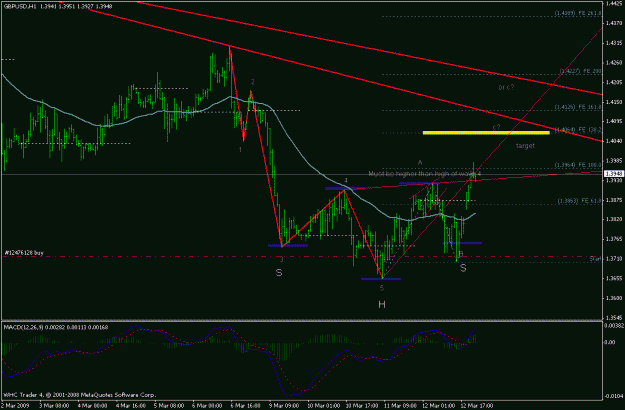This screenshot has height=410, width=625.
Task: Click the FE 161.8 Fibonacci level label
Action: 578,107
